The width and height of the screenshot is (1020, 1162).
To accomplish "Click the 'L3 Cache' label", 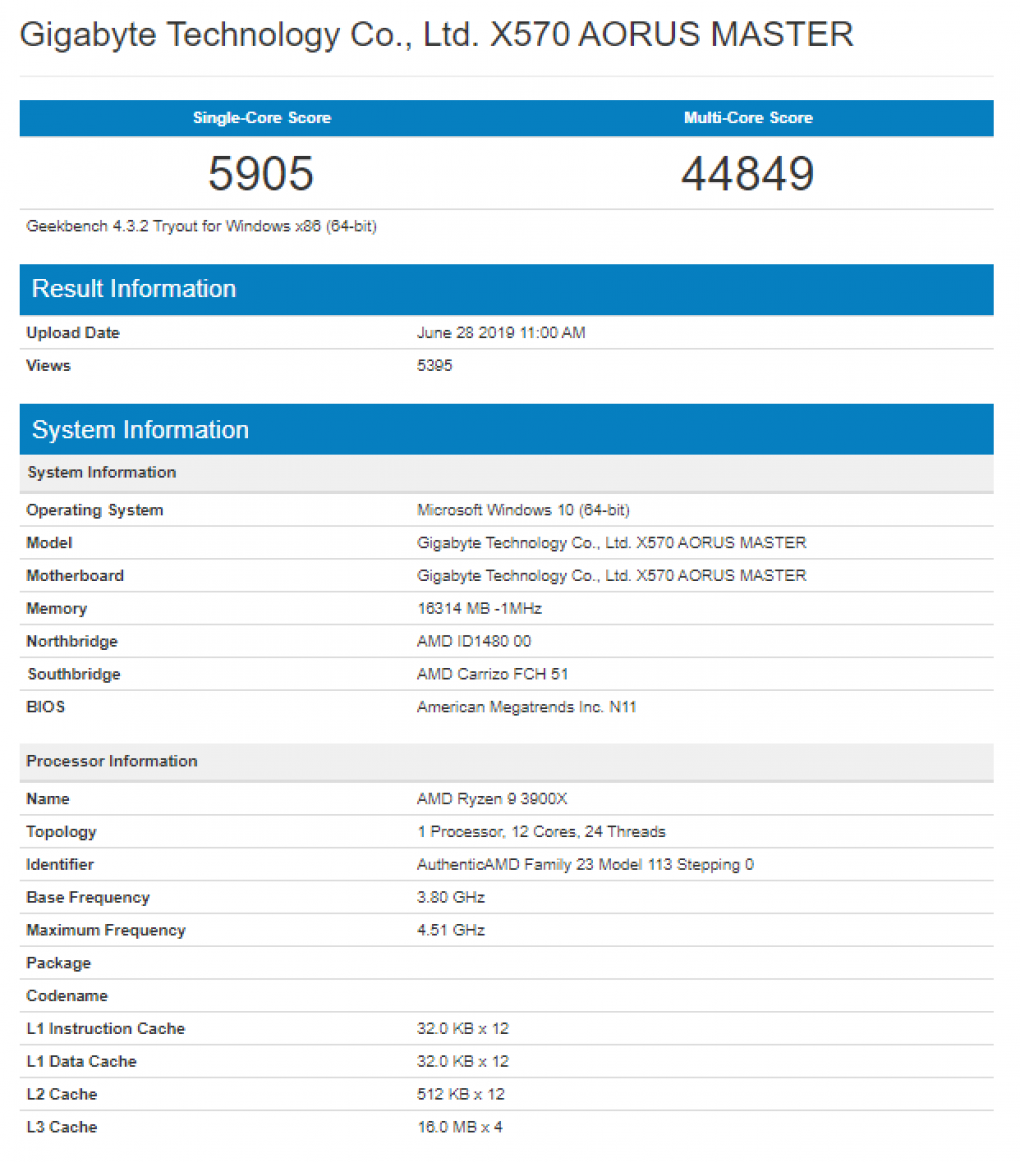I will [62, 1127].
